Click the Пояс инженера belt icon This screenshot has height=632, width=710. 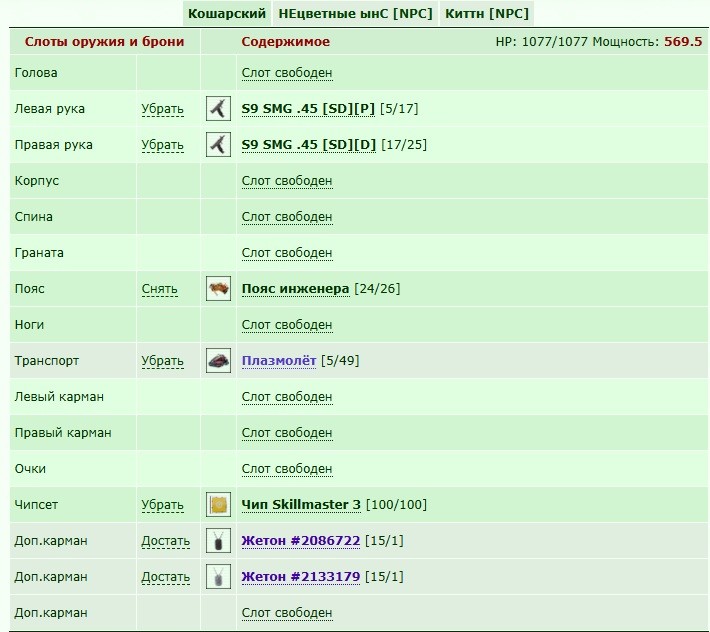click(218, 288)
